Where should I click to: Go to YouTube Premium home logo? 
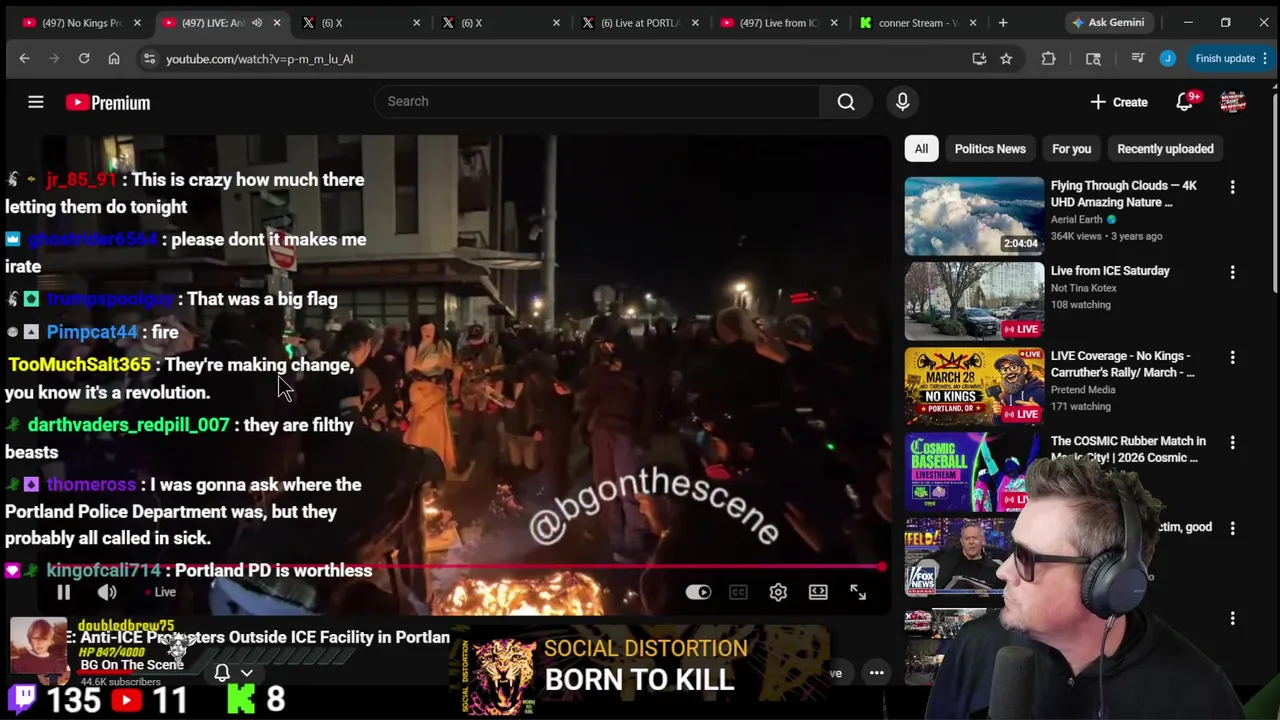(x=108, y=102)
